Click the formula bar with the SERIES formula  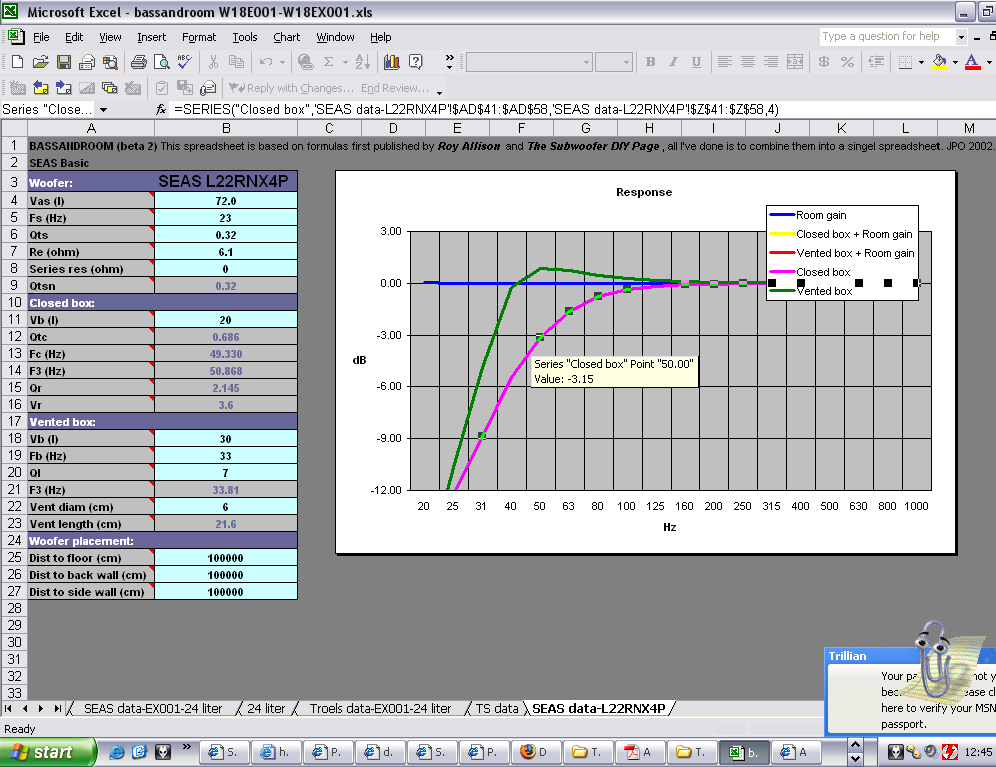click(581, 110)
